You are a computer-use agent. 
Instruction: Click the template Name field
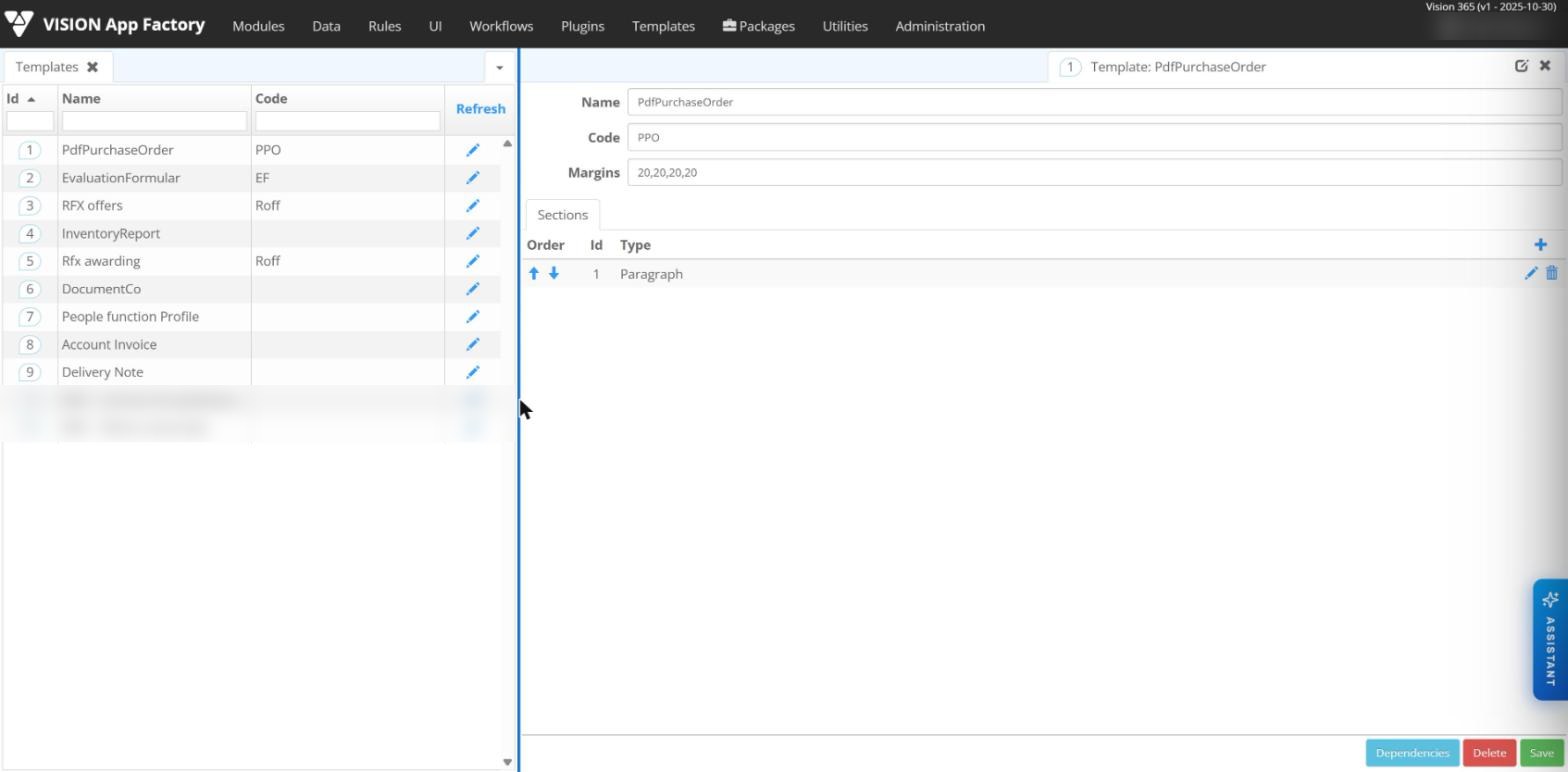pyautogui.click(x=1094, y=102)
